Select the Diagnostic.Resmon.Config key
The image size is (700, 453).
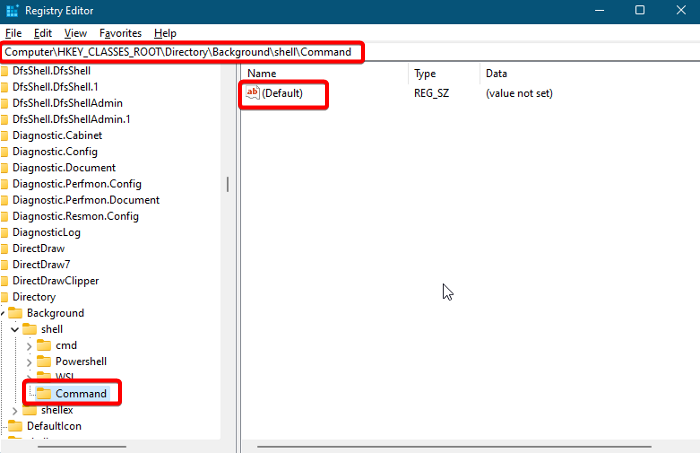tap(75, 216)
